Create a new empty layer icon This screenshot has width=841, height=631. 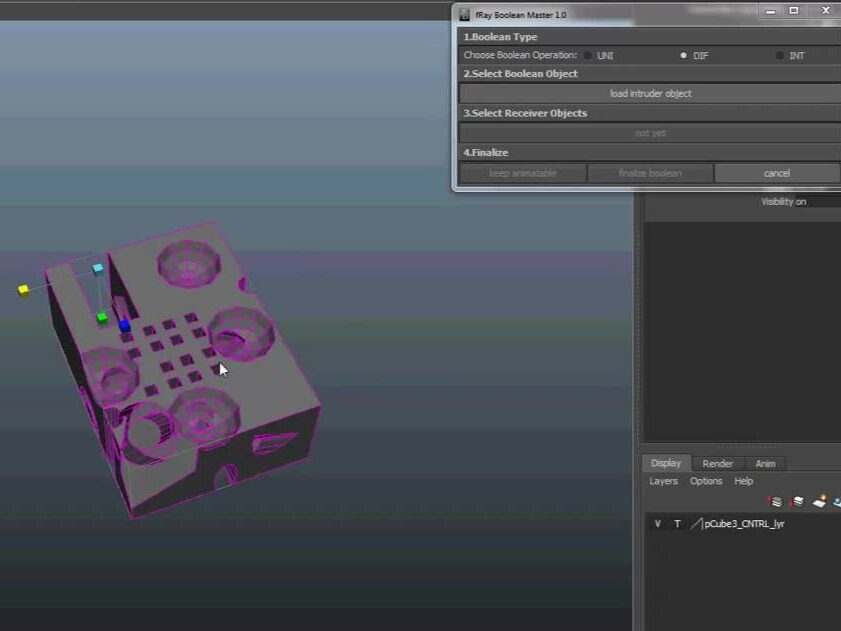tap(819, 502)
